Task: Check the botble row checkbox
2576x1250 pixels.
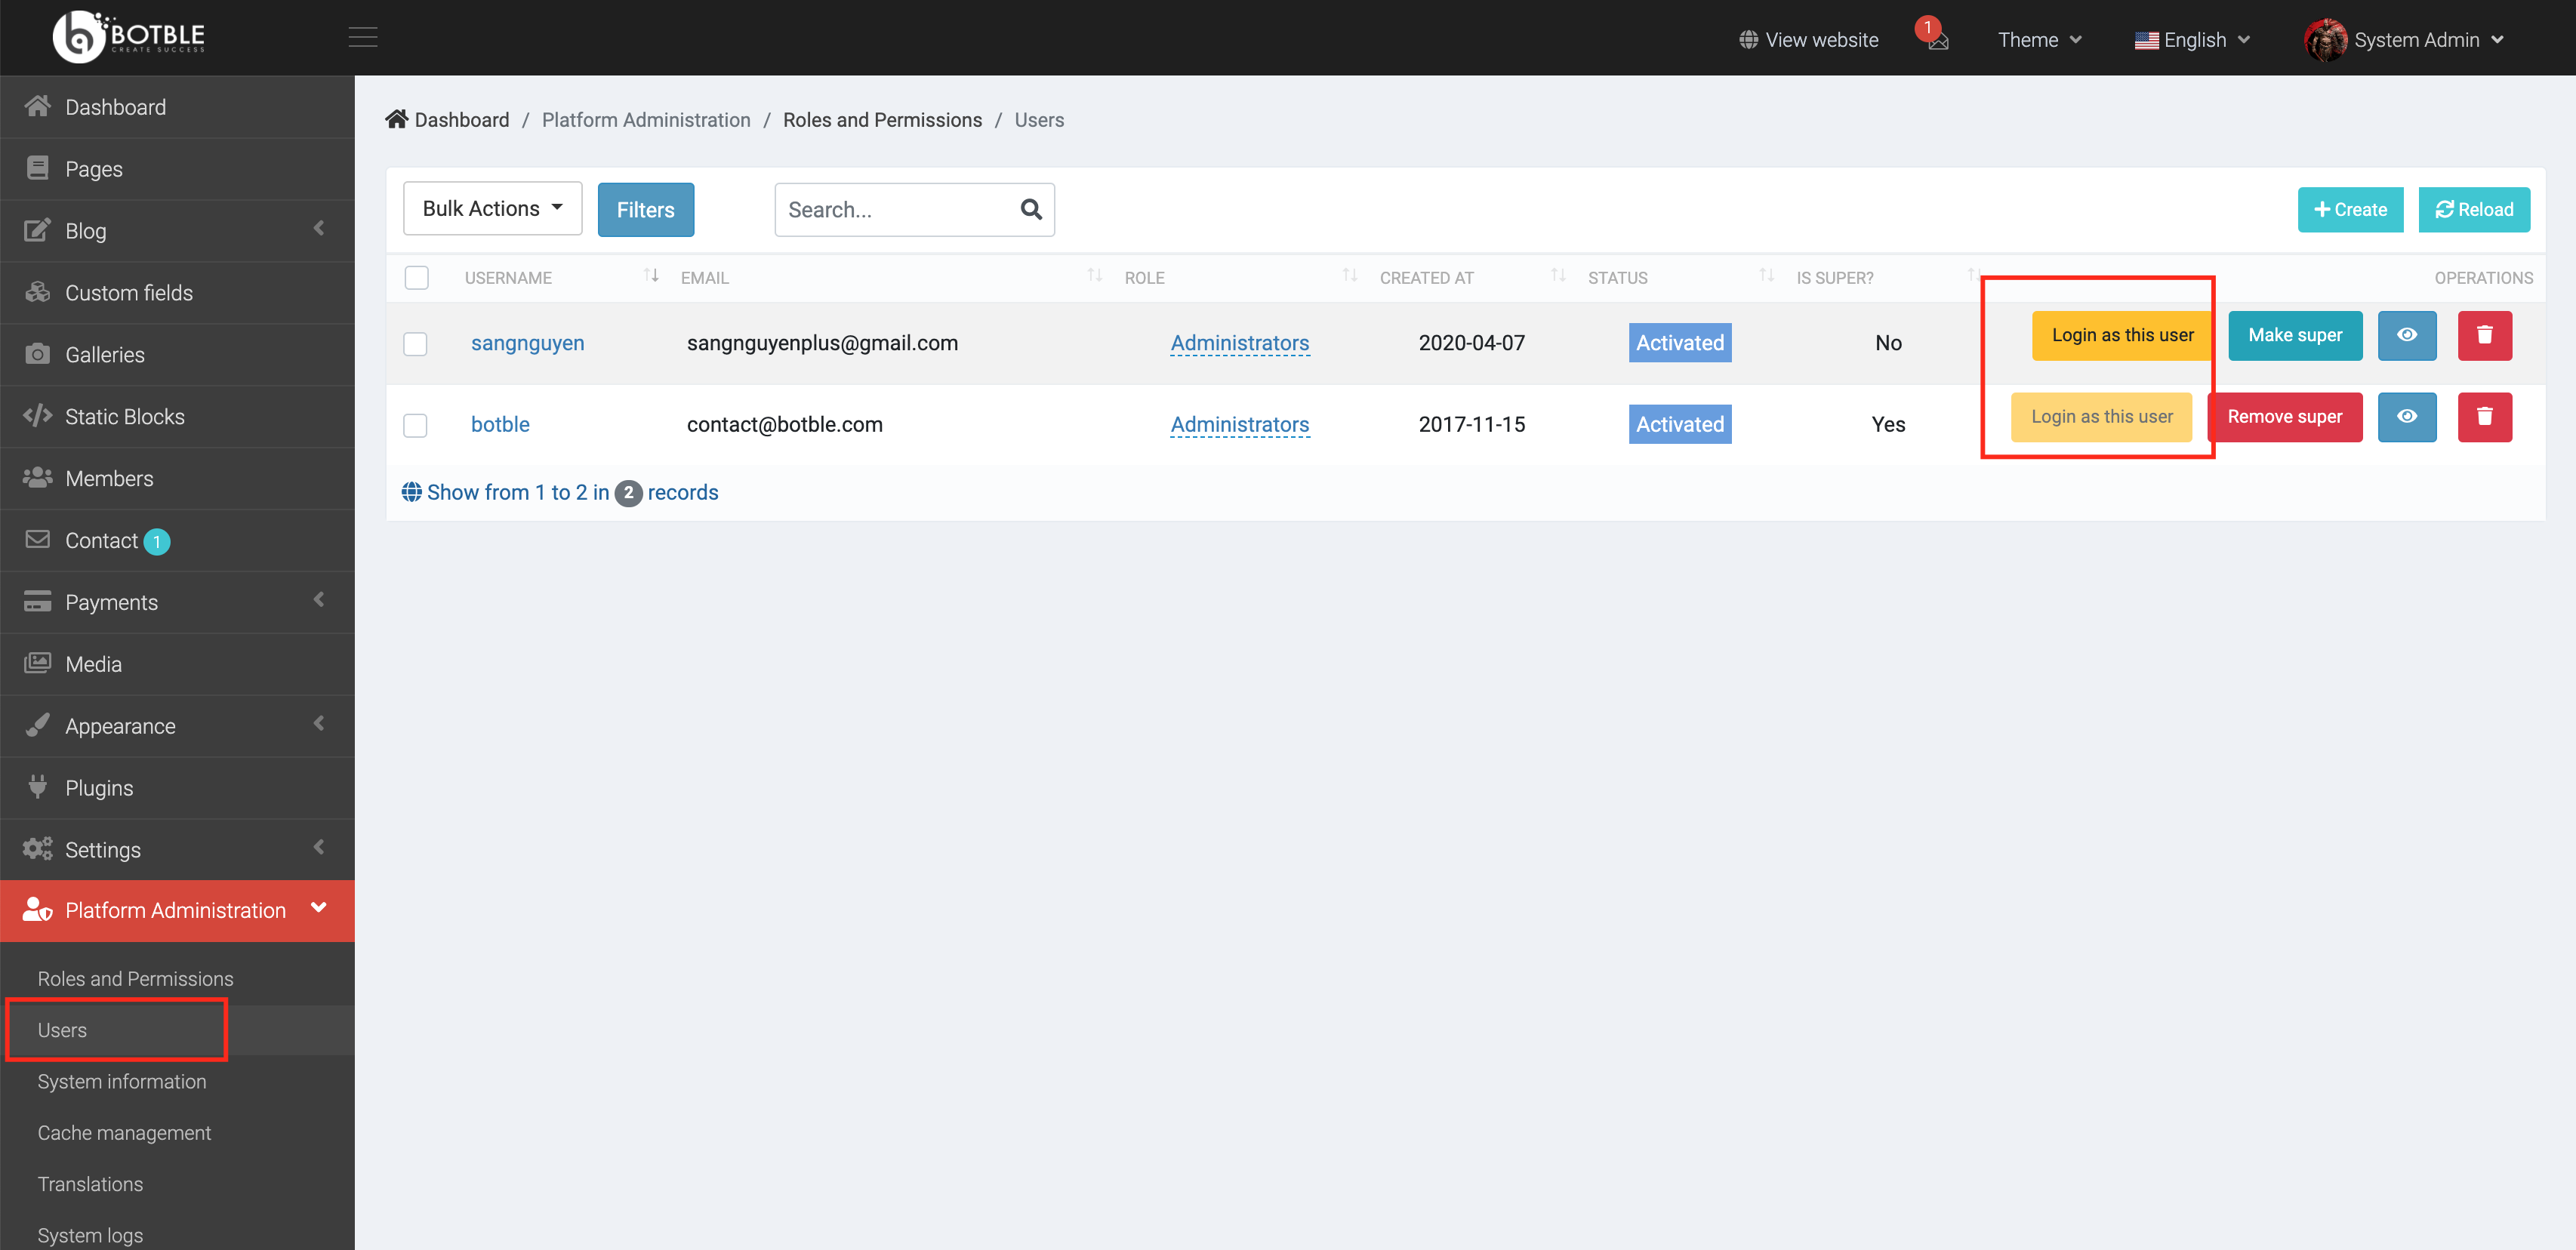Action: point(415,425)
